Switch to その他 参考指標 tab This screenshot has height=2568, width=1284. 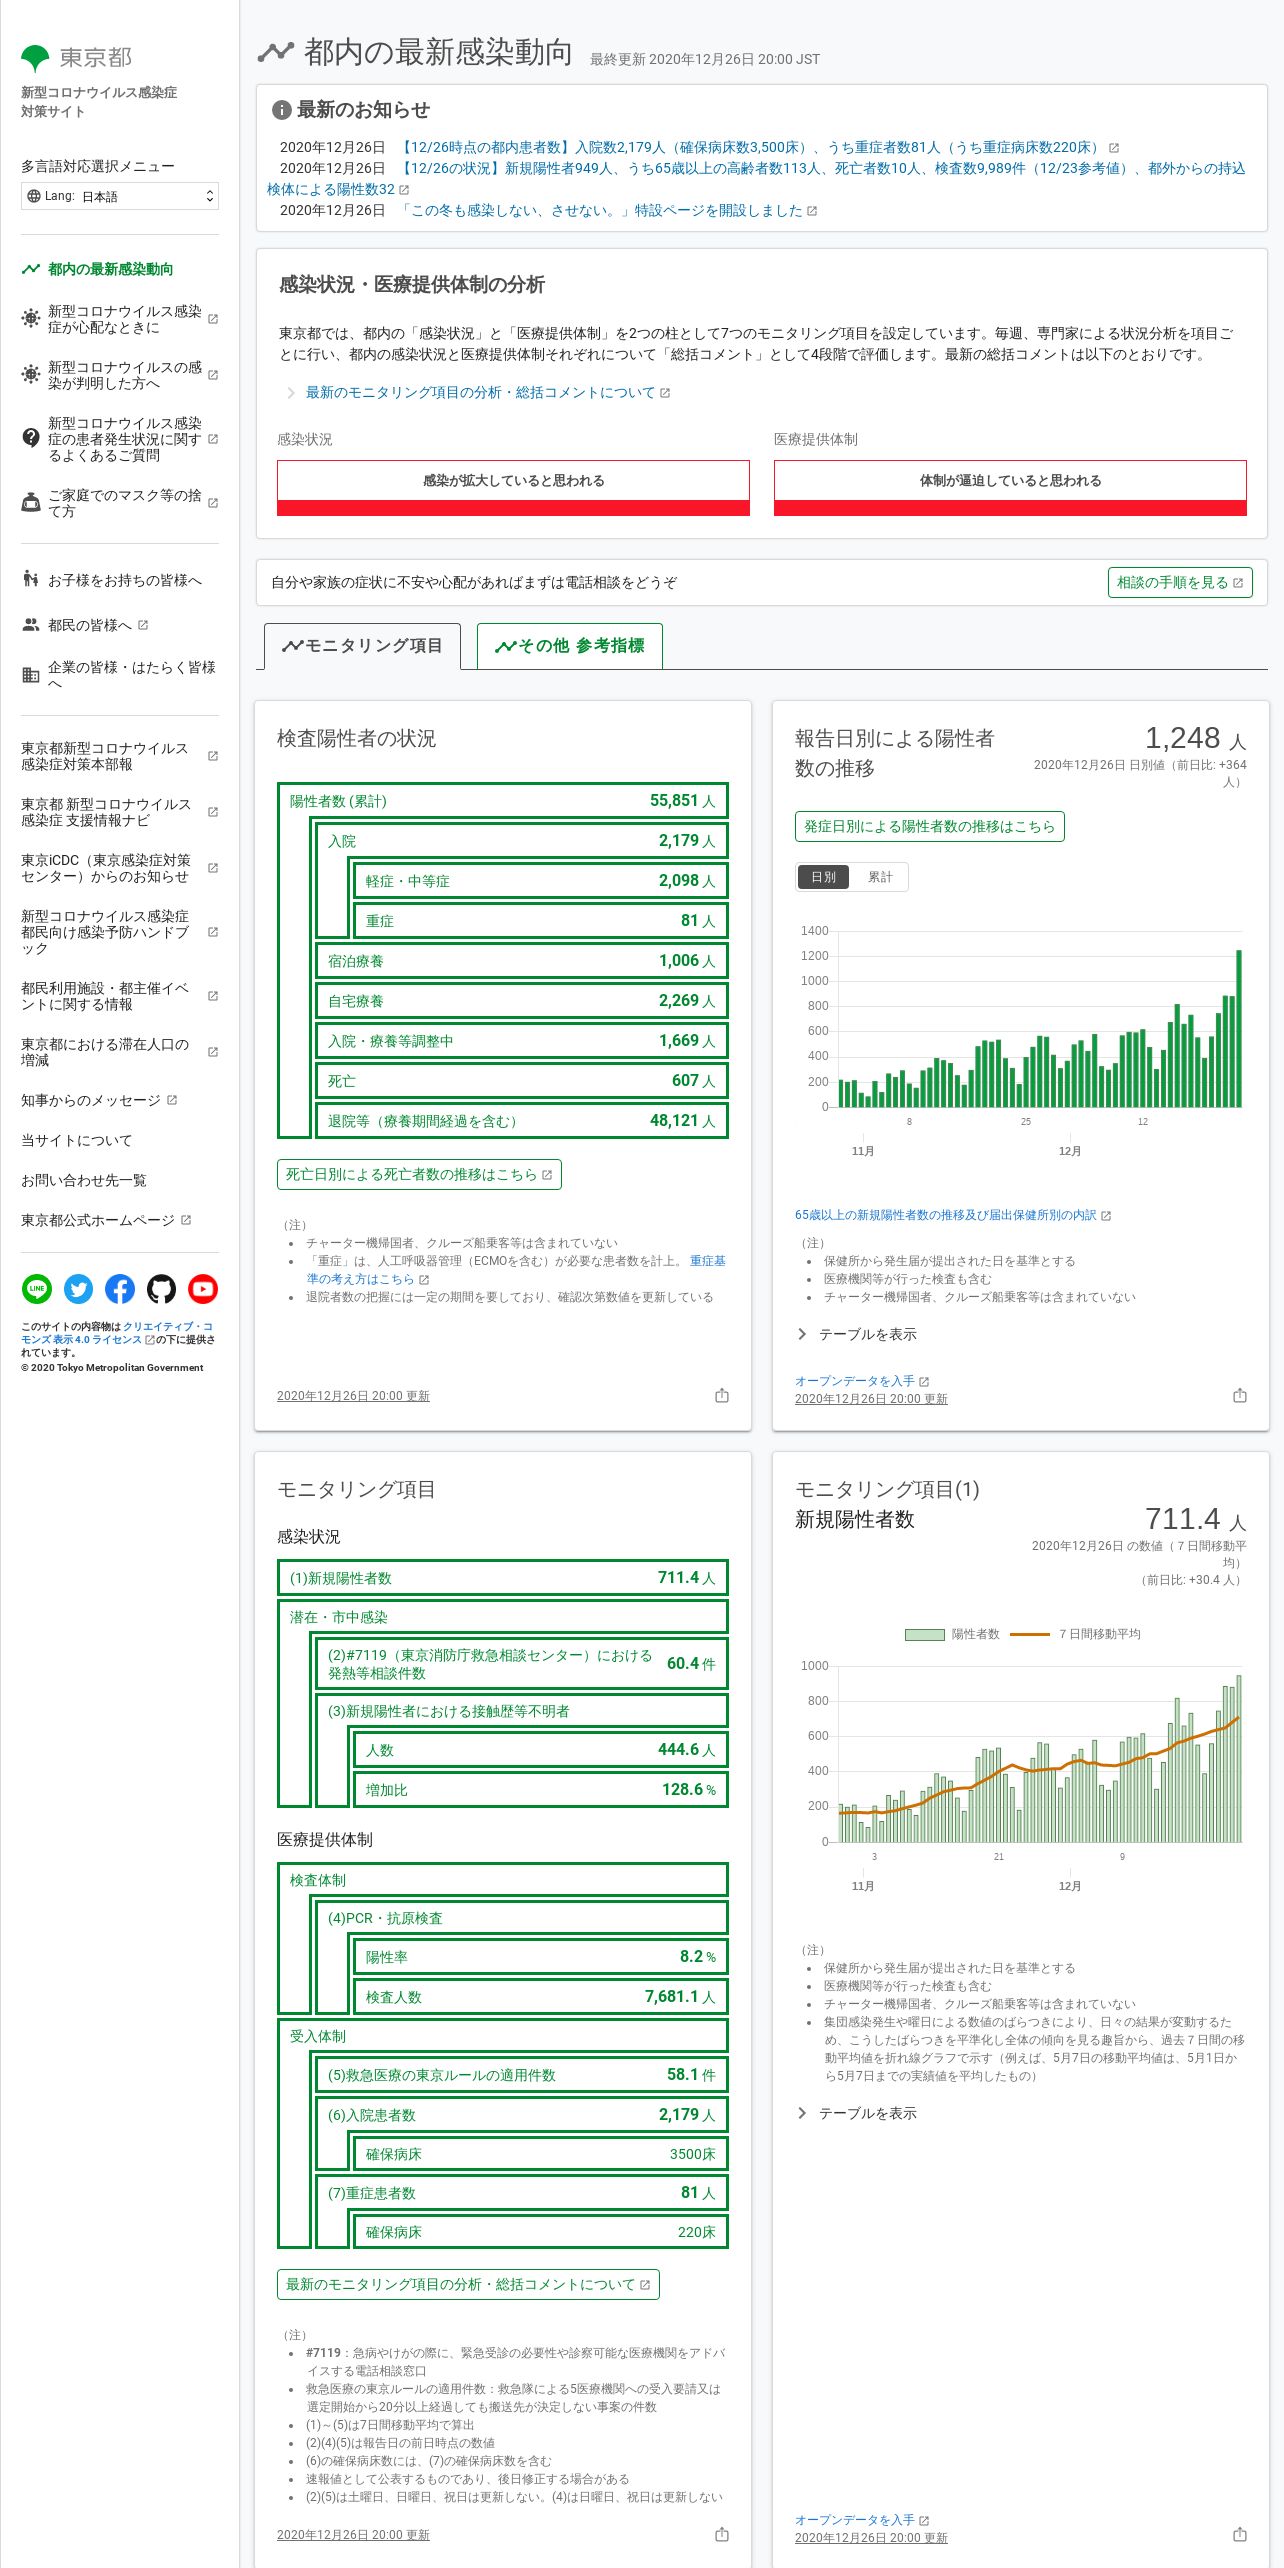[x=570, y=646]
